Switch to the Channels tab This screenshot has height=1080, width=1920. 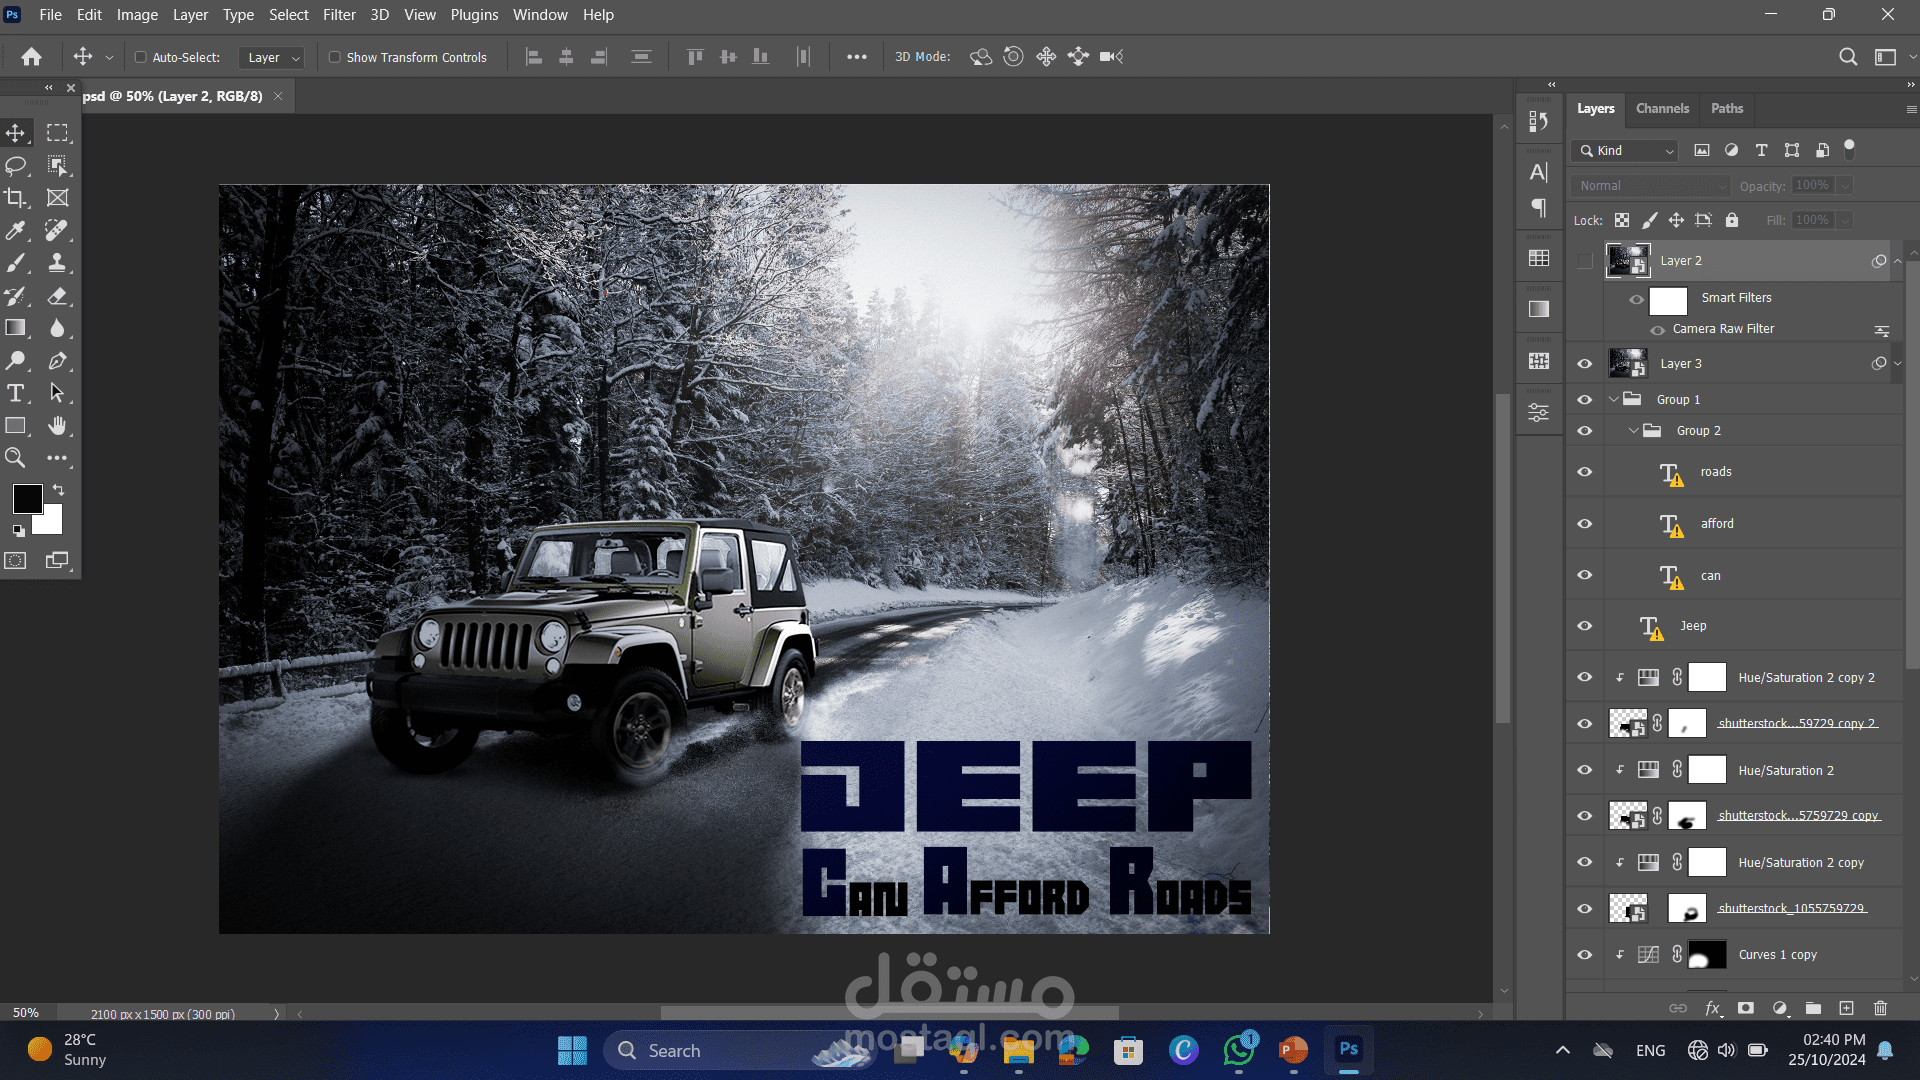(1662, 108)
